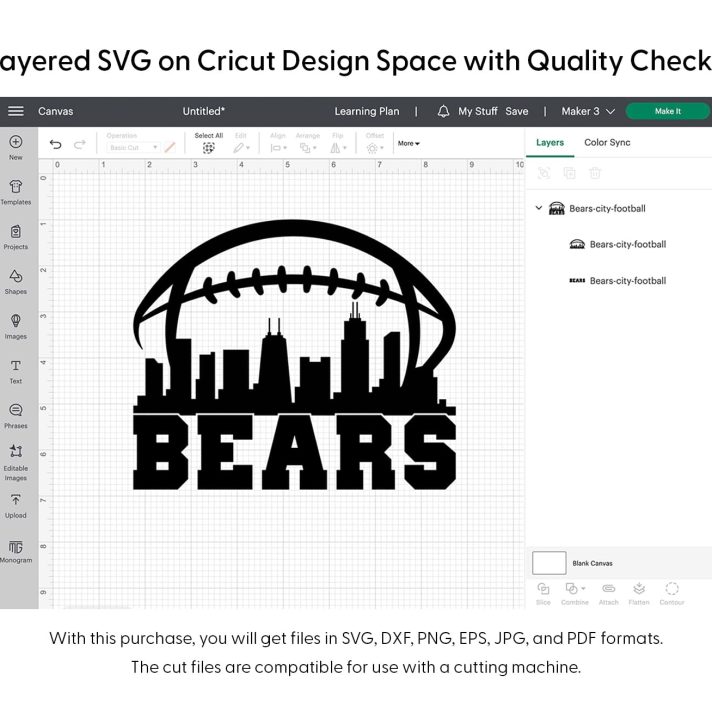Click the Duplicate layer icon
The width and height of the screenshot is (712, 712).
569,173
